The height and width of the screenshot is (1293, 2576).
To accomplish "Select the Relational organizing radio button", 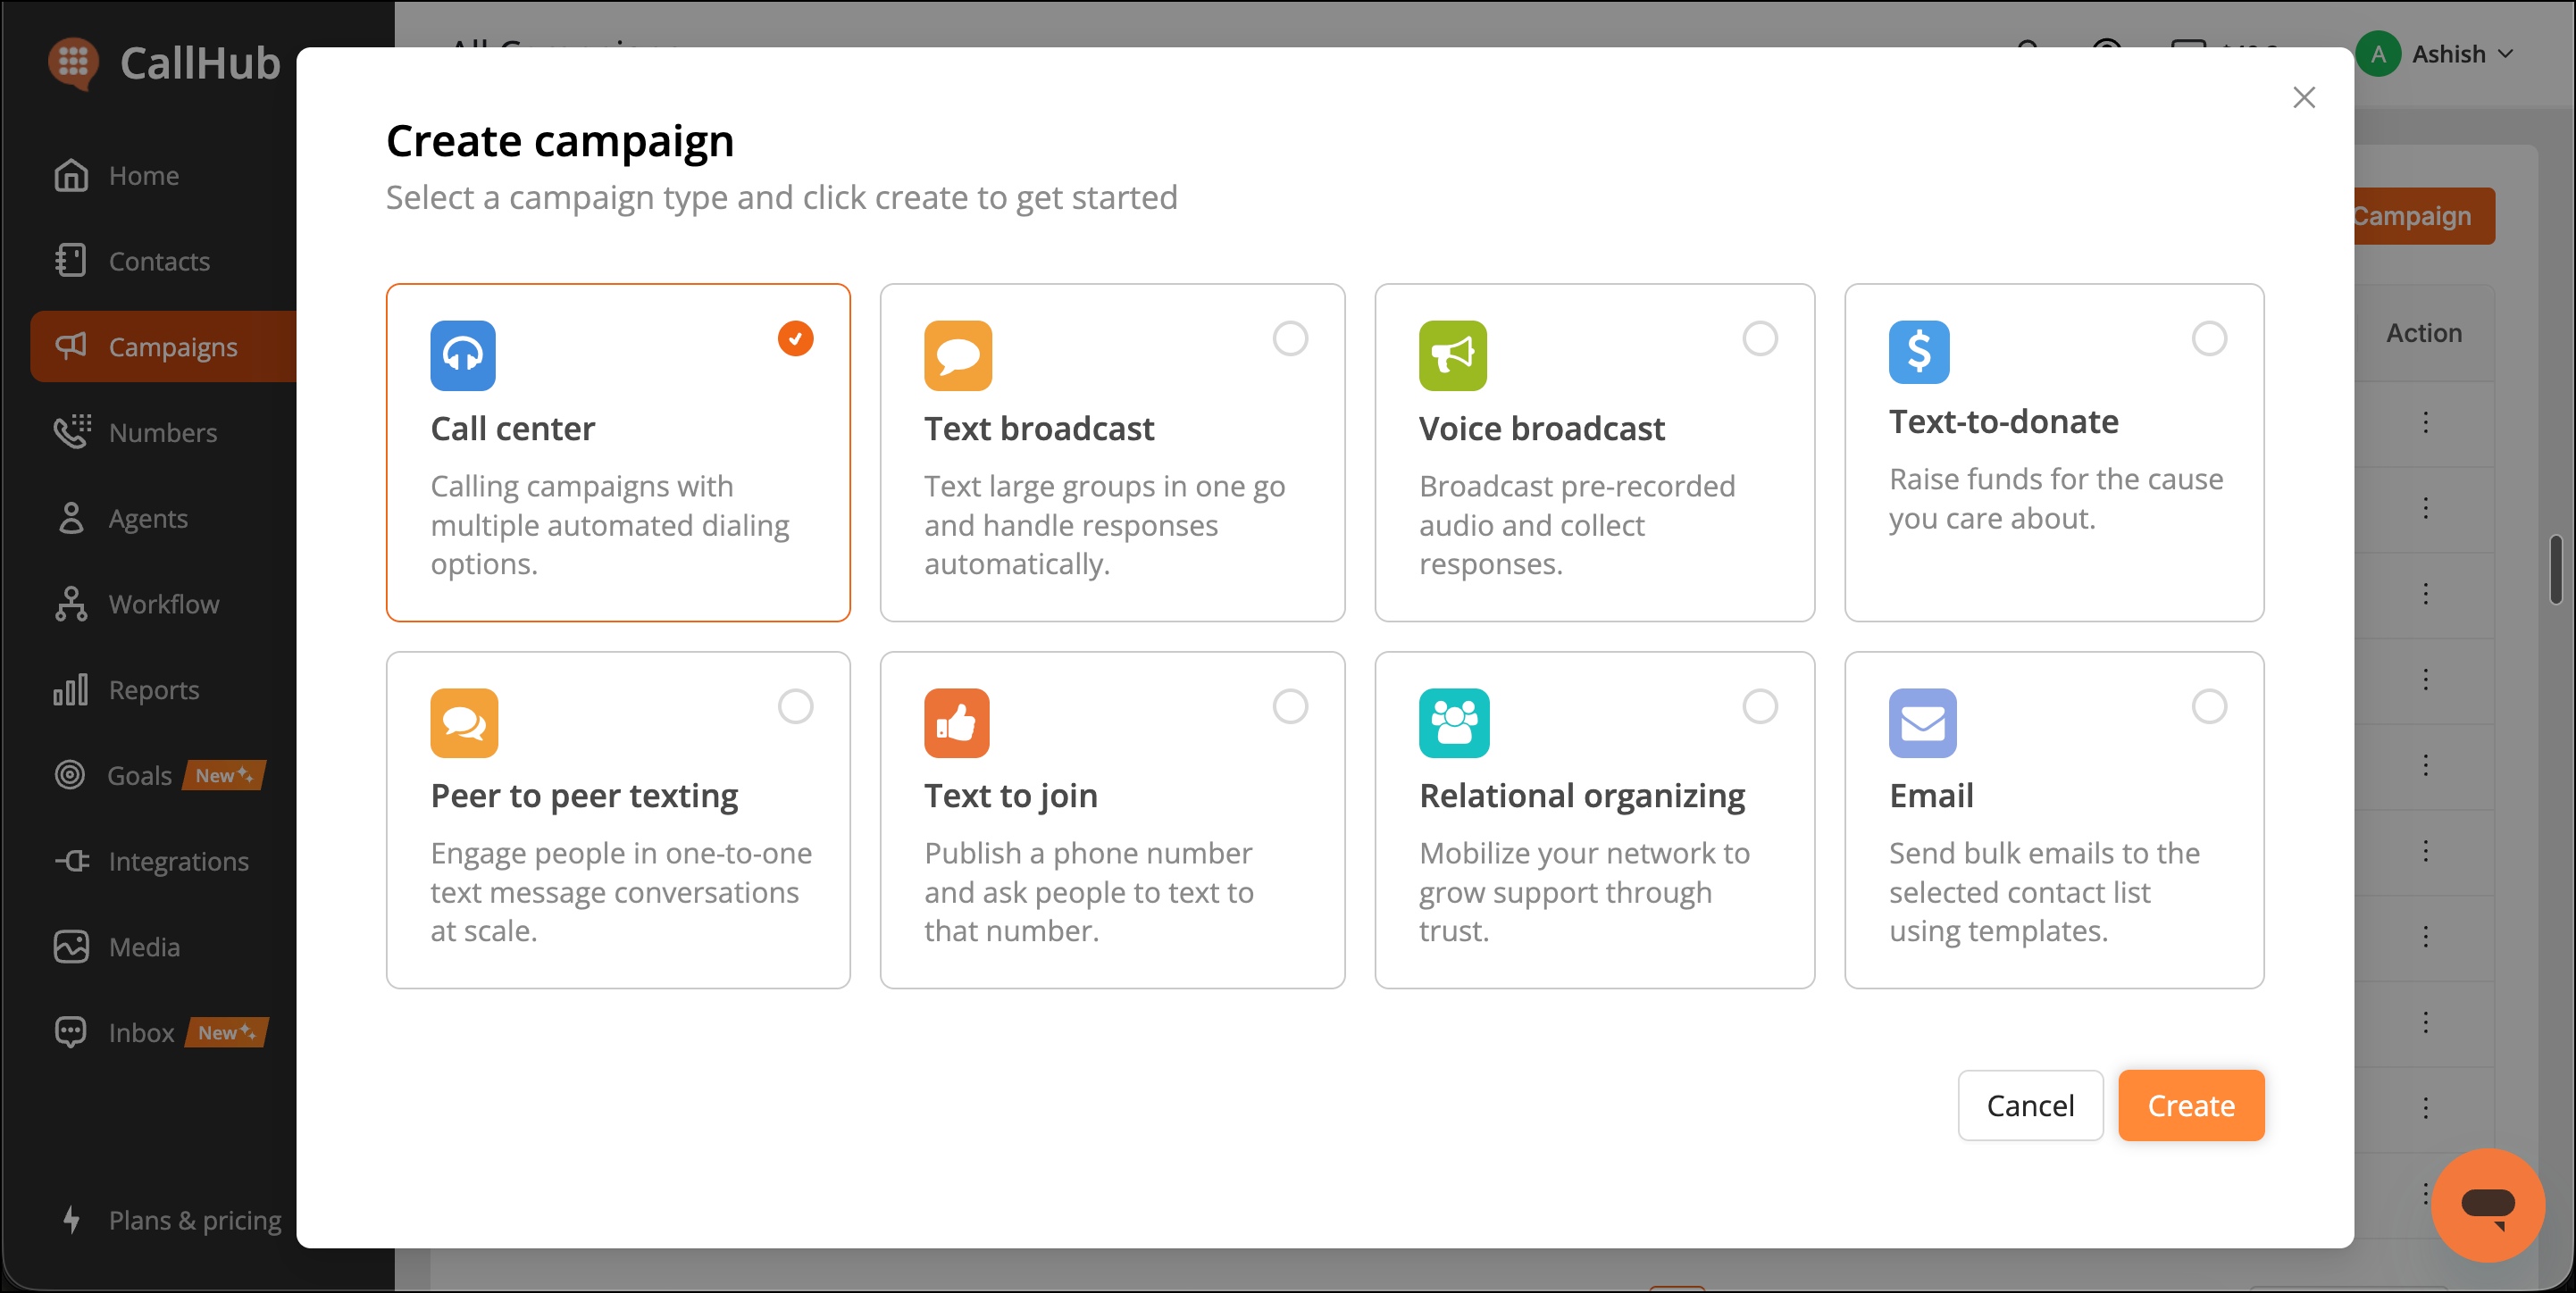I will tap(1760, 707).
